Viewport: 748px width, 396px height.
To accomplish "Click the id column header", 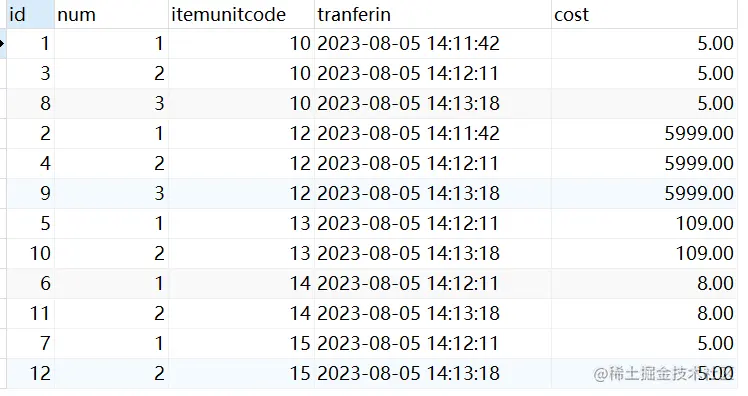I will (x=31, y=14).
